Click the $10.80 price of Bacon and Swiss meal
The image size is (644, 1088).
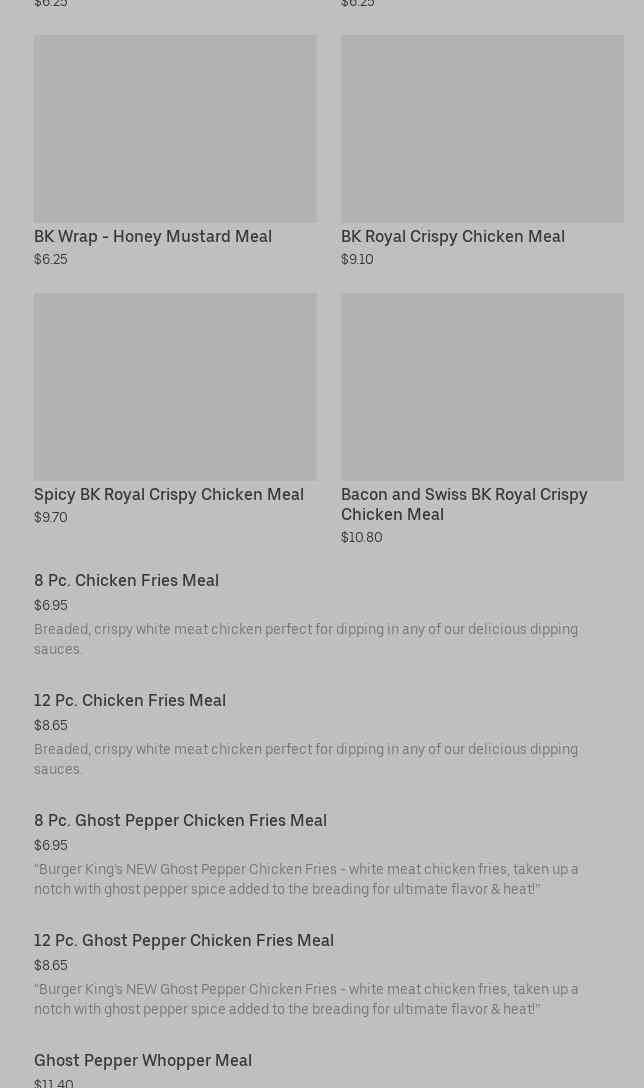(x=361, y=538)
